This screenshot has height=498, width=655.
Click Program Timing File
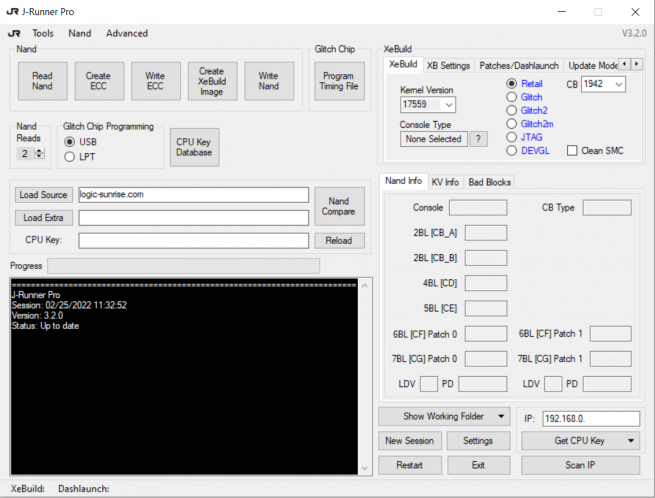339,81
